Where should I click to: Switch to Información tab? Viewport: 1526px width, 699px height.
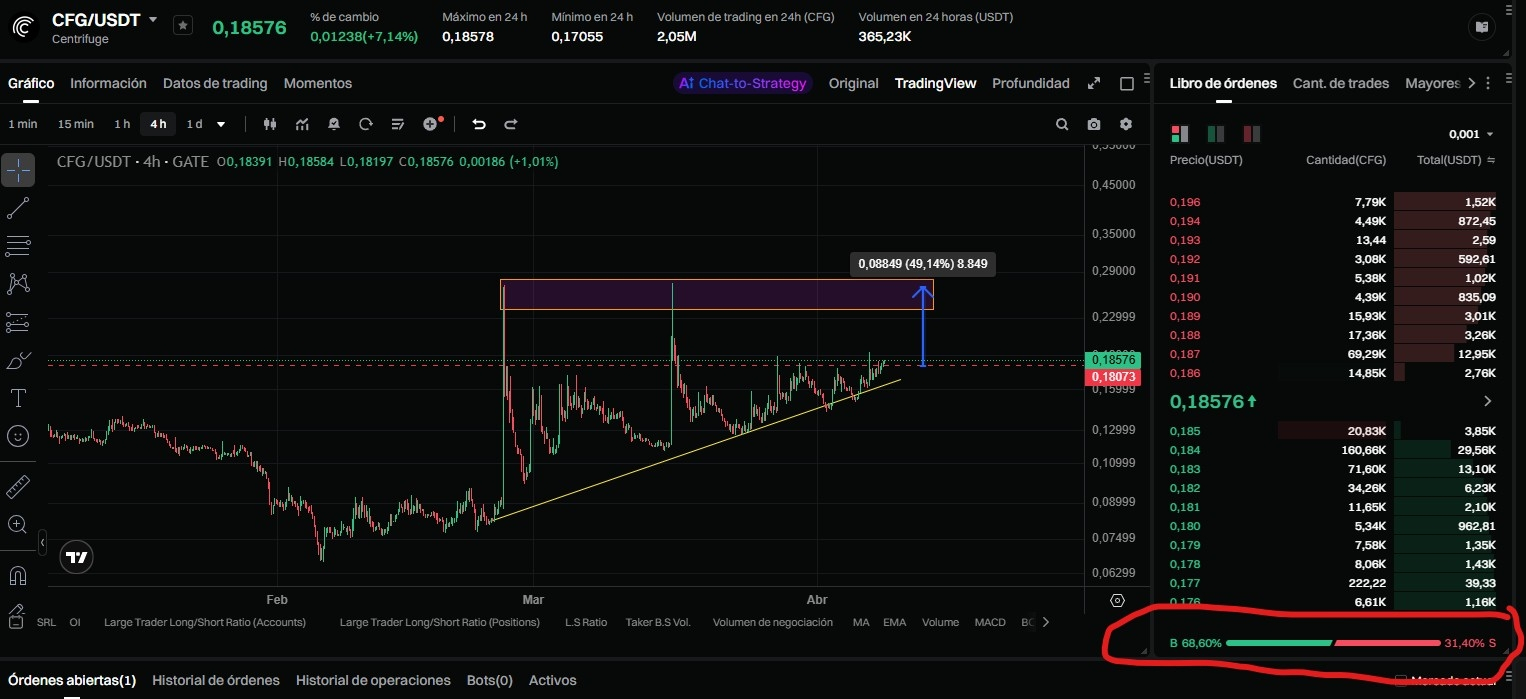pyautogui.click(x=108, y=83)
